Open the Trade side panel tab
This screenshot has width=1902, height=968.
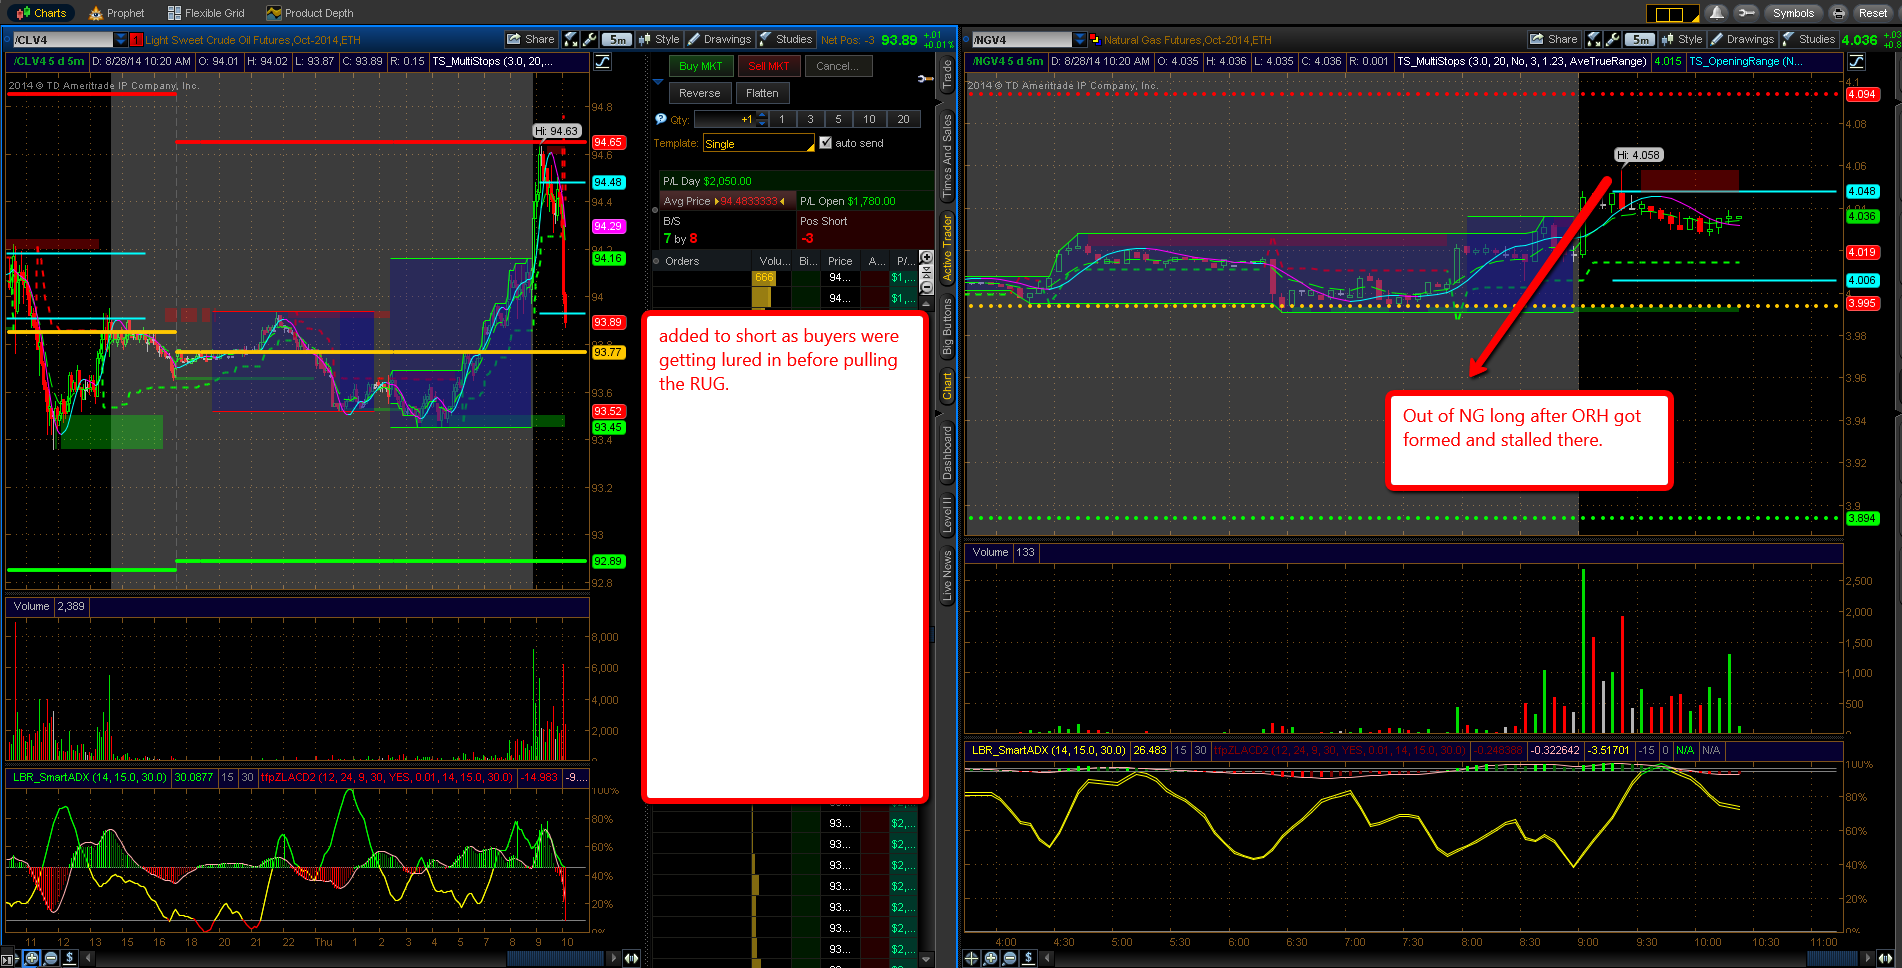pos(947,75)
